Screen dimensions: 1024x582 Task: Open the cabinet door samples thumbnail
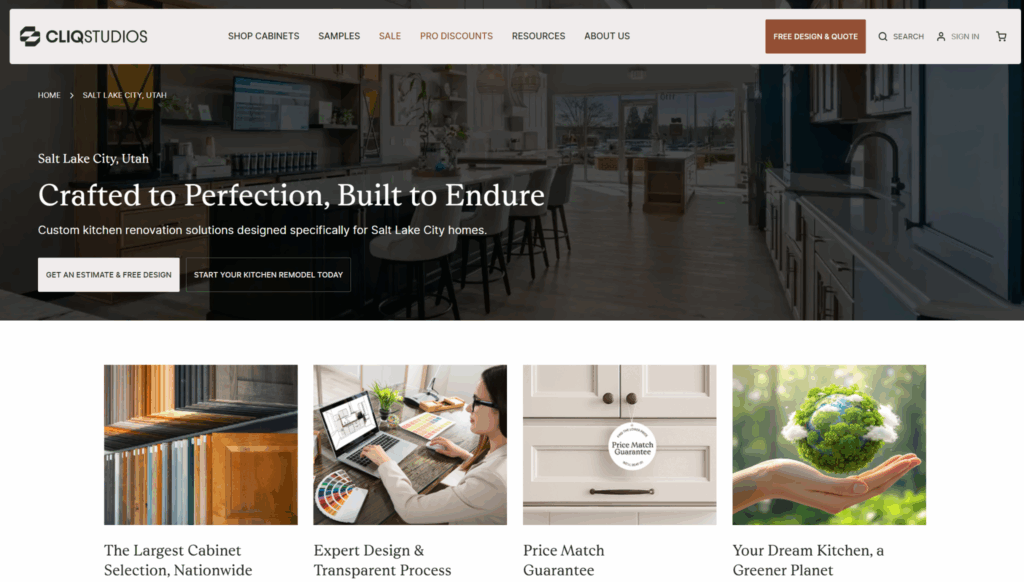tap(200, 445)
